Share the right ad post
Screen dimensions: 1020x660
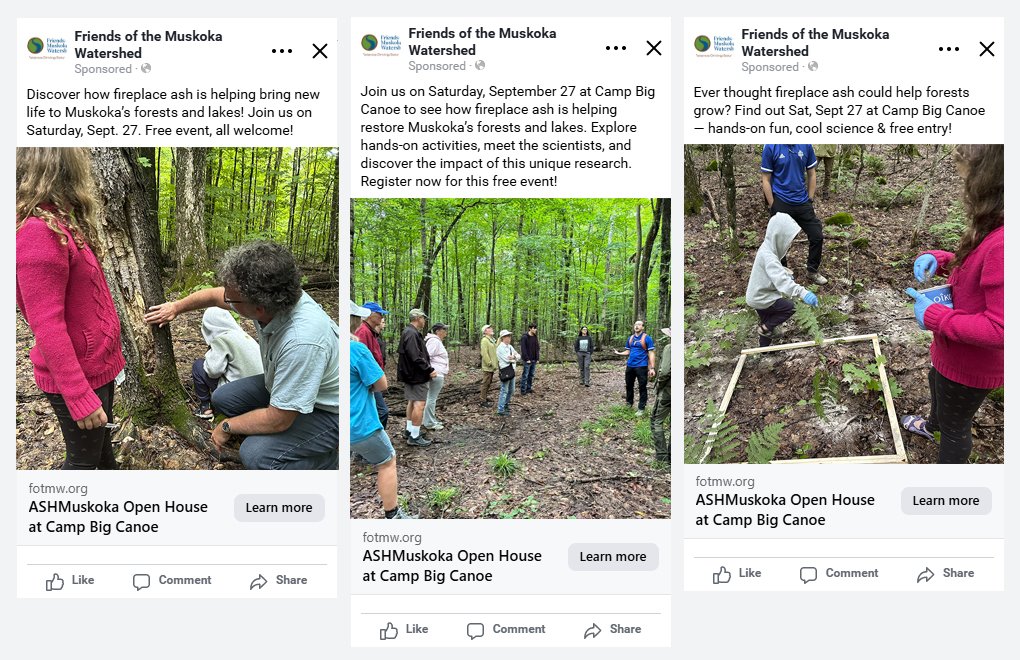coord(945,574)
